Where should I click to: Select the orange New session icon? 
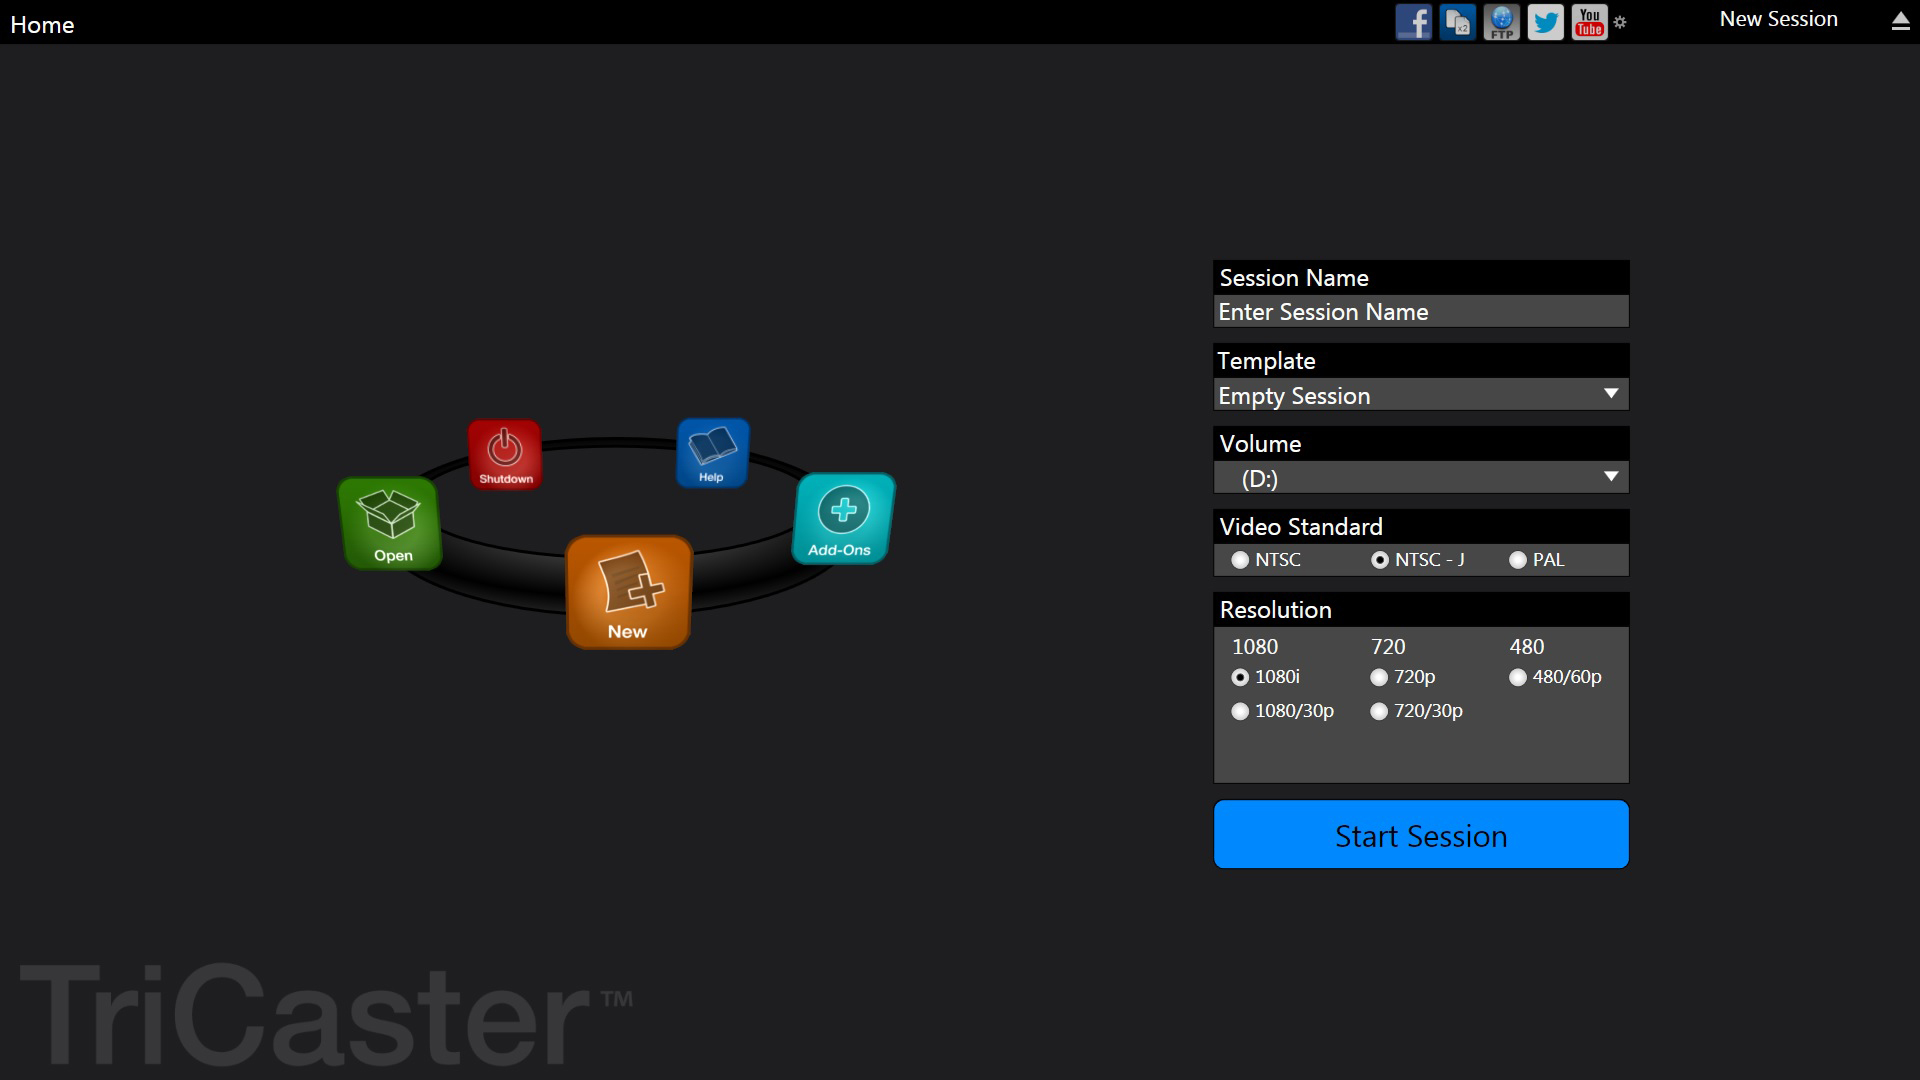(628, 591)
